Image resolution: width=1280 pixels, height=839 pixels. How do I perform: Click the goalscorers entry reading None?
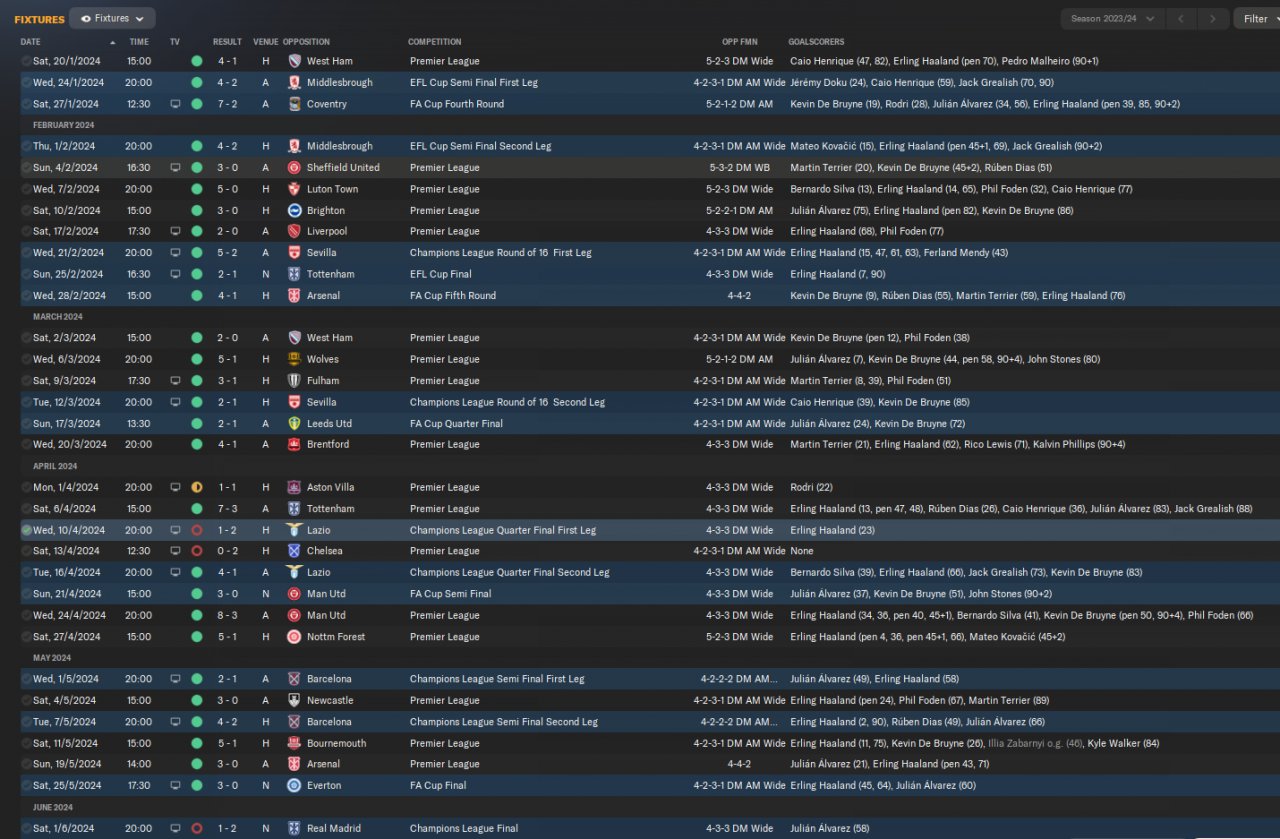[802, 551]
